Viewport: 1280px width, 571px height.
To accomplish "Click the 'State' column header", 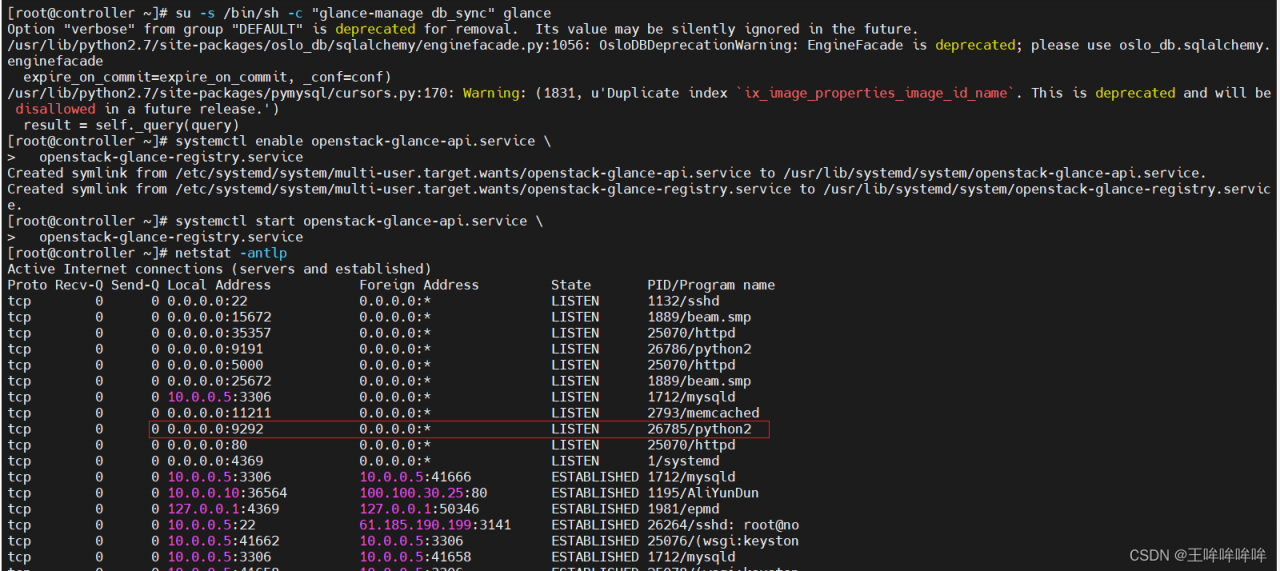I will point(571,285).
